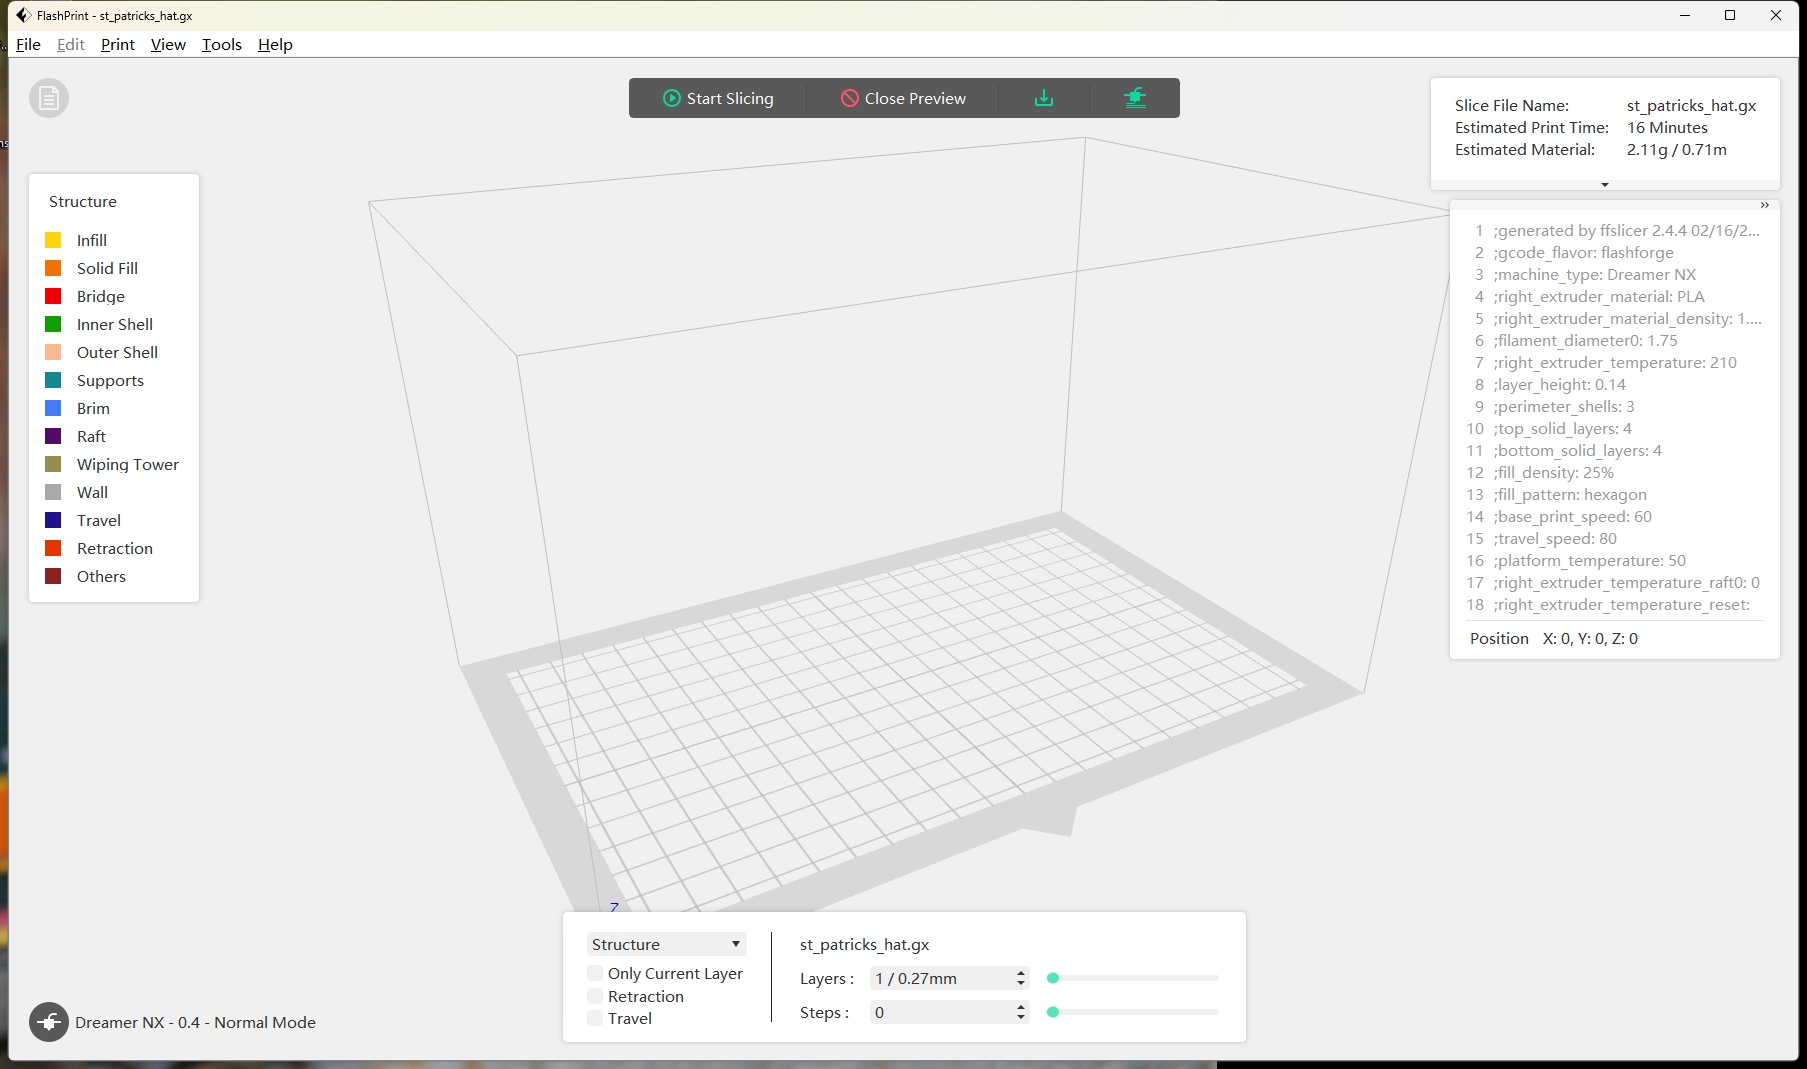Viewport: 1807px width, 1069px height.
Task: Collapse the G-code panel with double-chevron
Action: point(1764,205)
